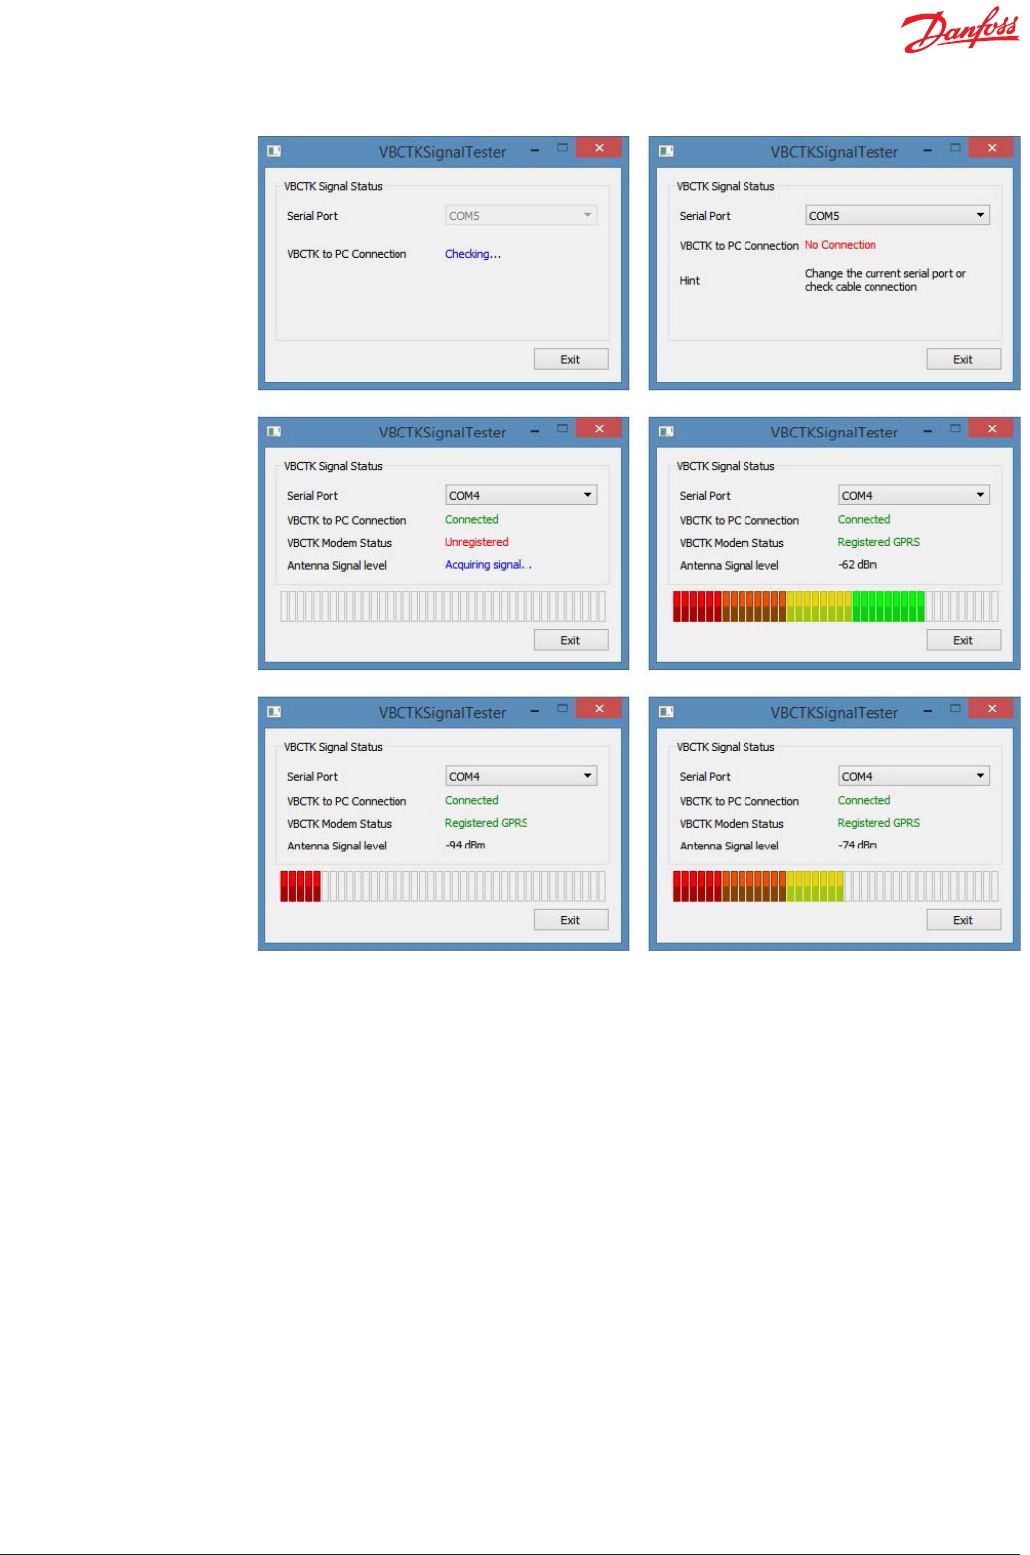
Task: Click Exit in the Checking… window
Action: point(570,359)
